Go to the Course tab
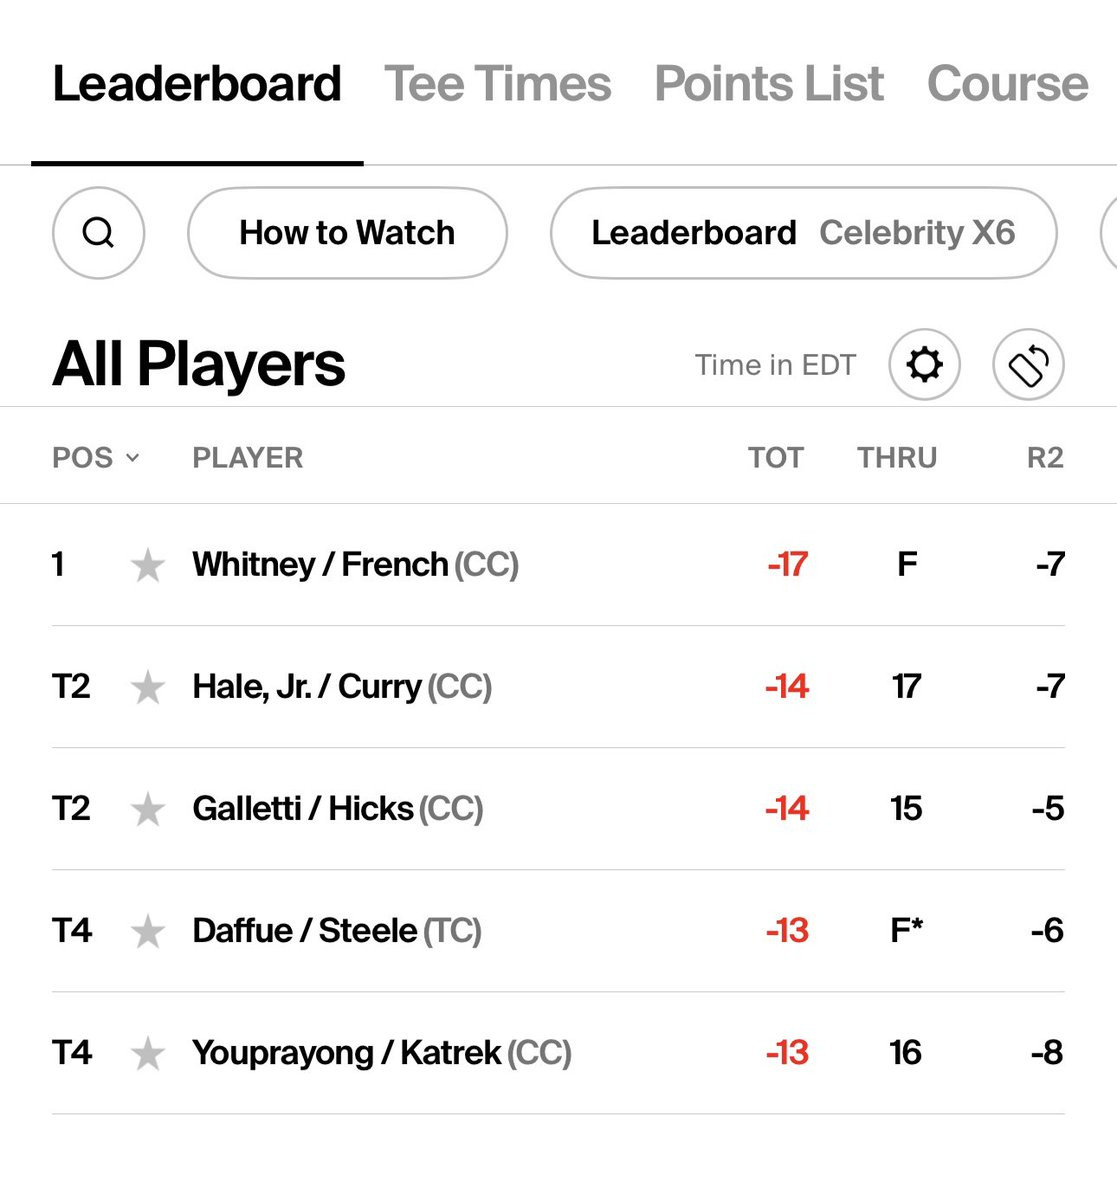Screen dimensions: 1117x1200 click(1007, 84)
